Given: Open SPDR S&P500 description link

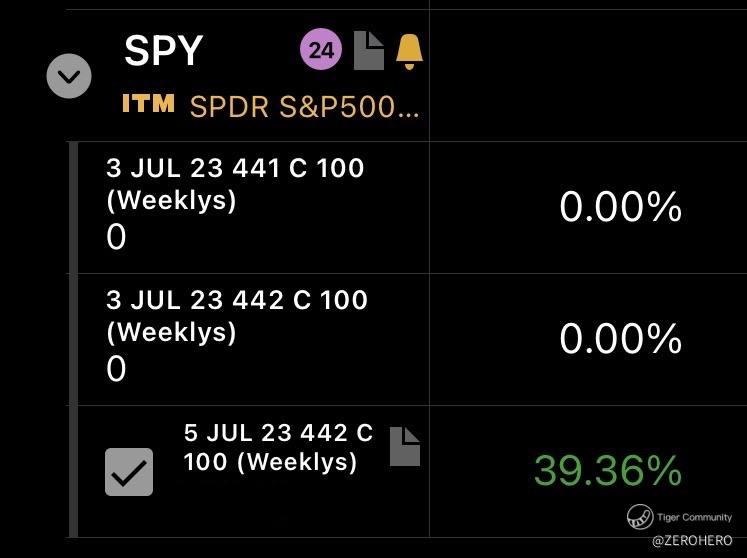Looking at the screenshot, I should (304, 106).
